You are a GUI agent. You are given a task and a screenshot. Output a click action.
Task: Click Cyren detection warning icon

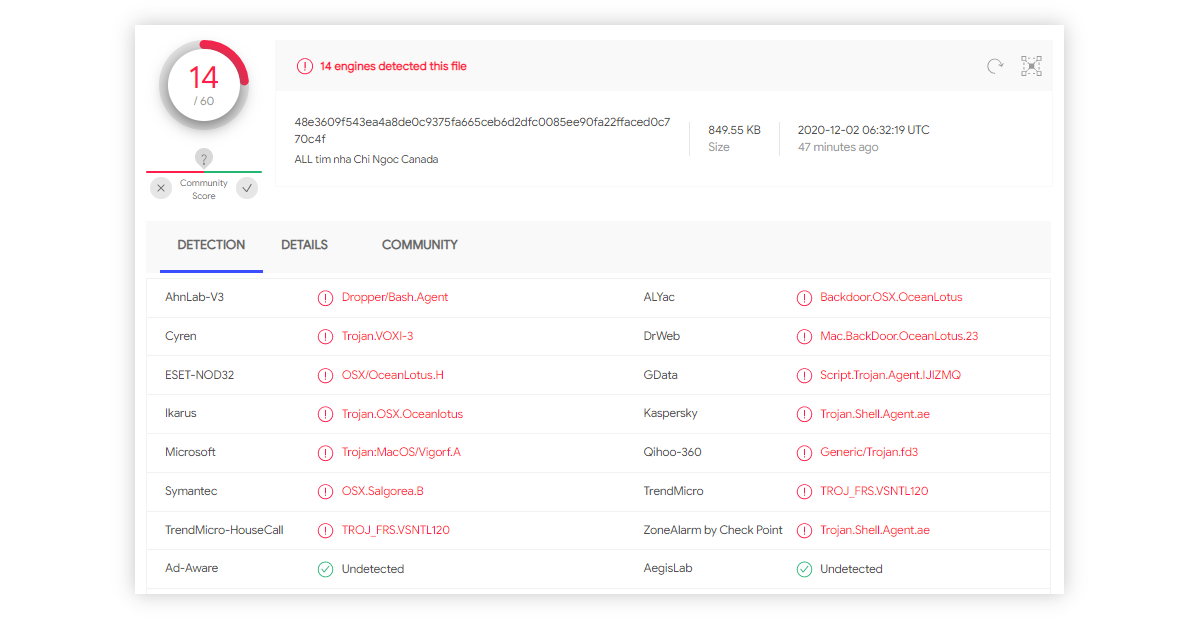point(325,337)
